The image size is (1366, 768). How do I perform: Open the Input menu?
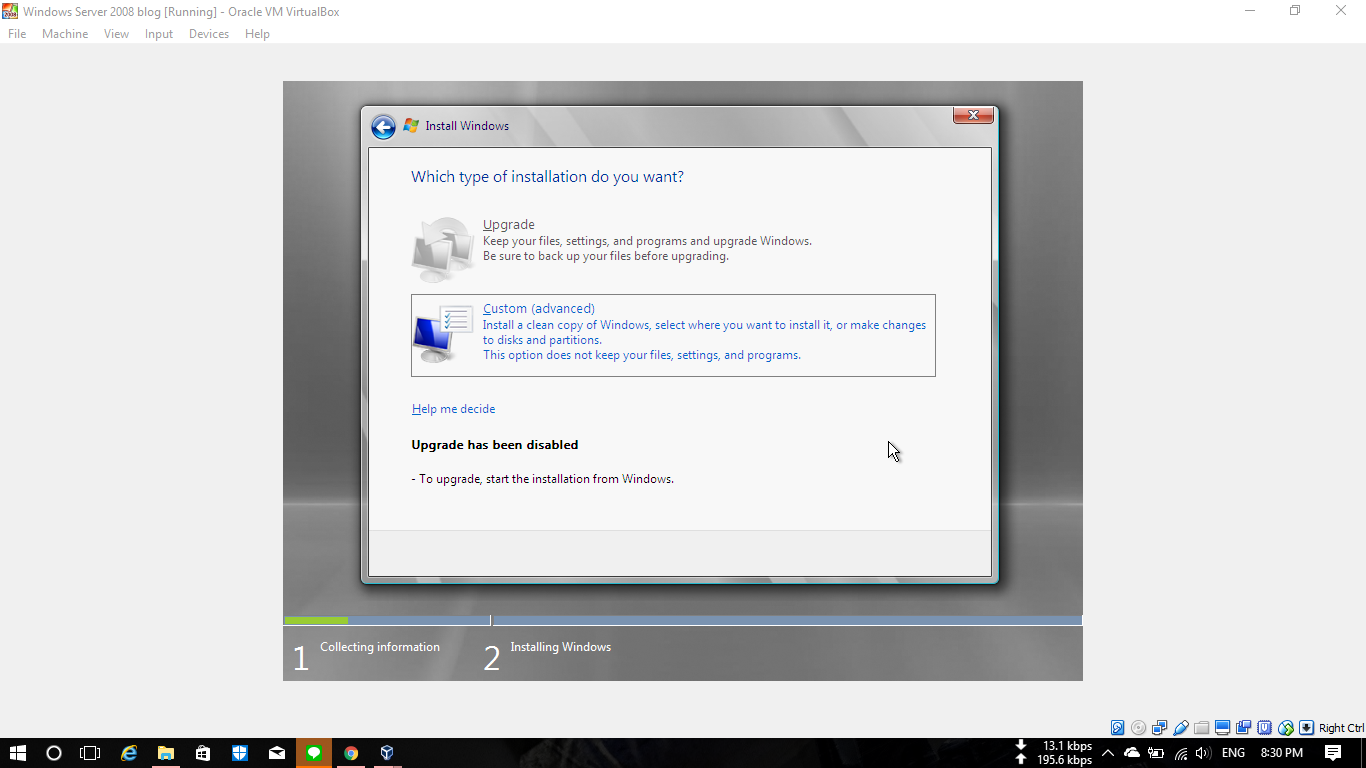159,34
